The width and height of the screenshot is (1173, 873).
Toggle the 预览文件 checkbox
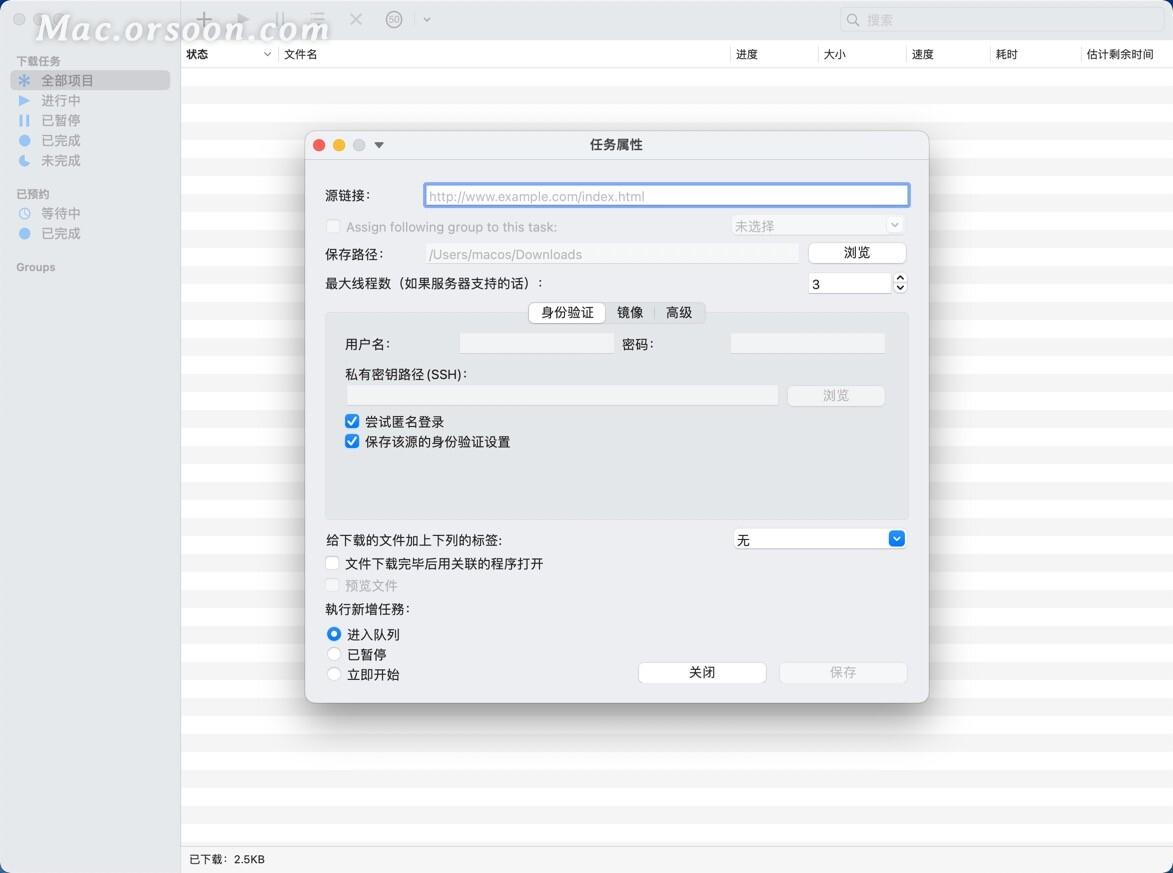[x=333, y=585]
